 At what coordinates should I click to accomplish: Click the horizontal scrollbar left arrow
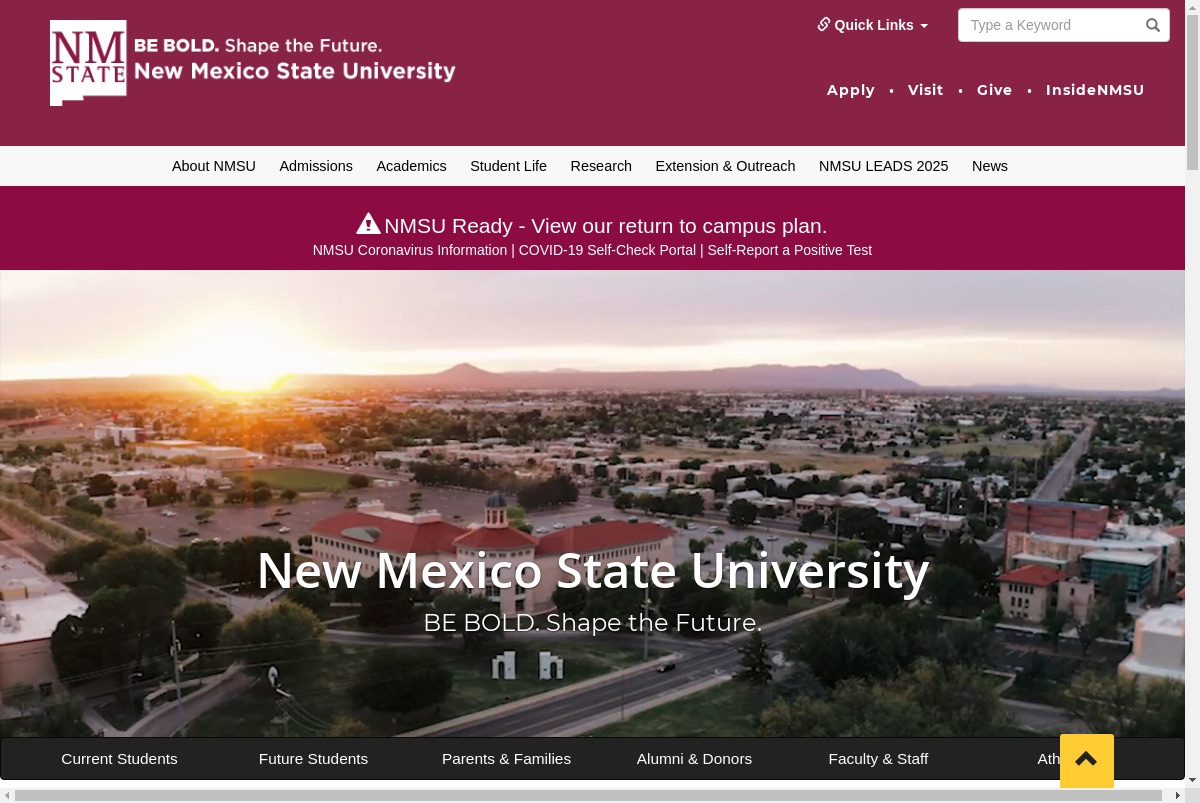coord(7,796)
